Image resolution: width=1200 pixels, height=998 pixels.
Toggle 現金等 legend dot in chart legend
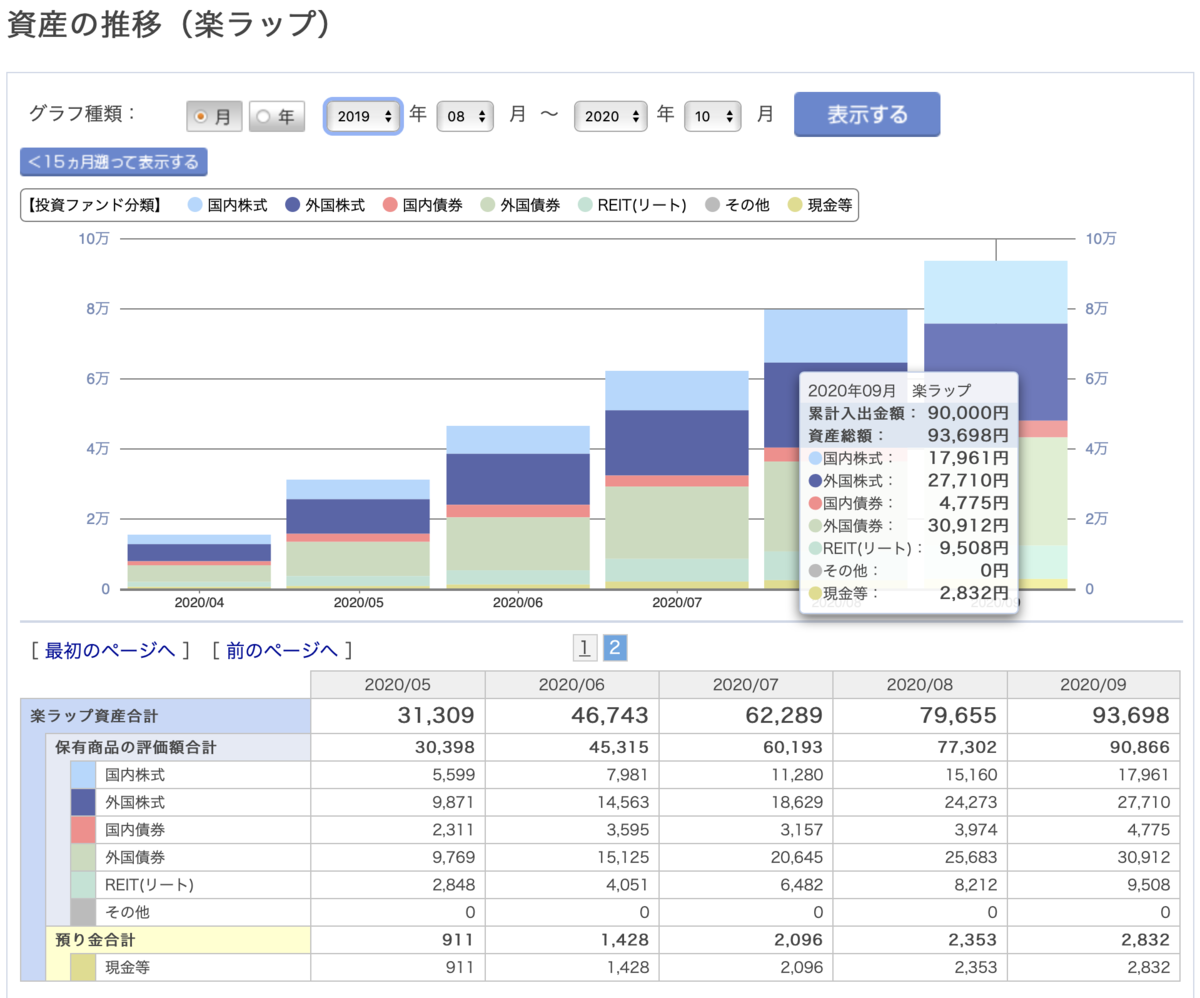pyautogui.click(x=795, y=206)
